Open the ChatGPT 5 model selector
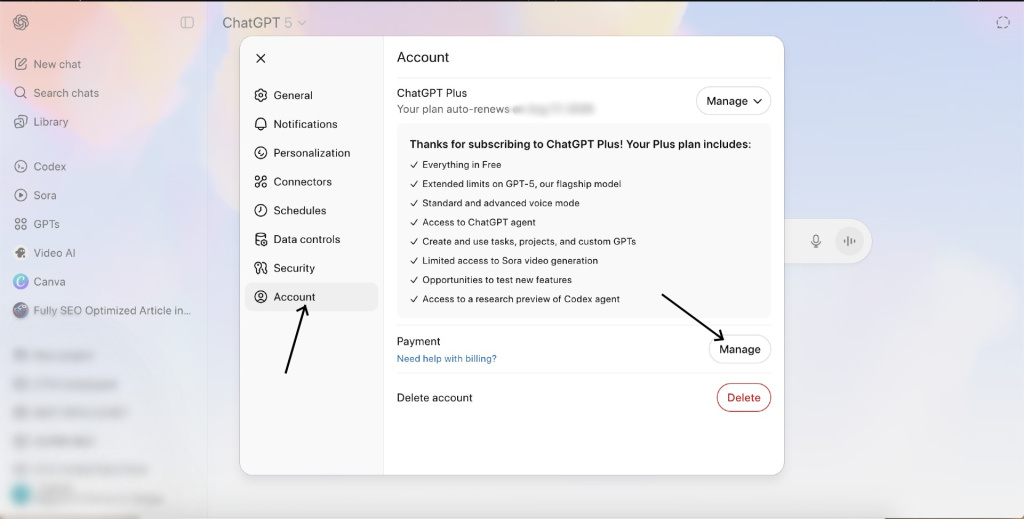 tap(264, 23)
